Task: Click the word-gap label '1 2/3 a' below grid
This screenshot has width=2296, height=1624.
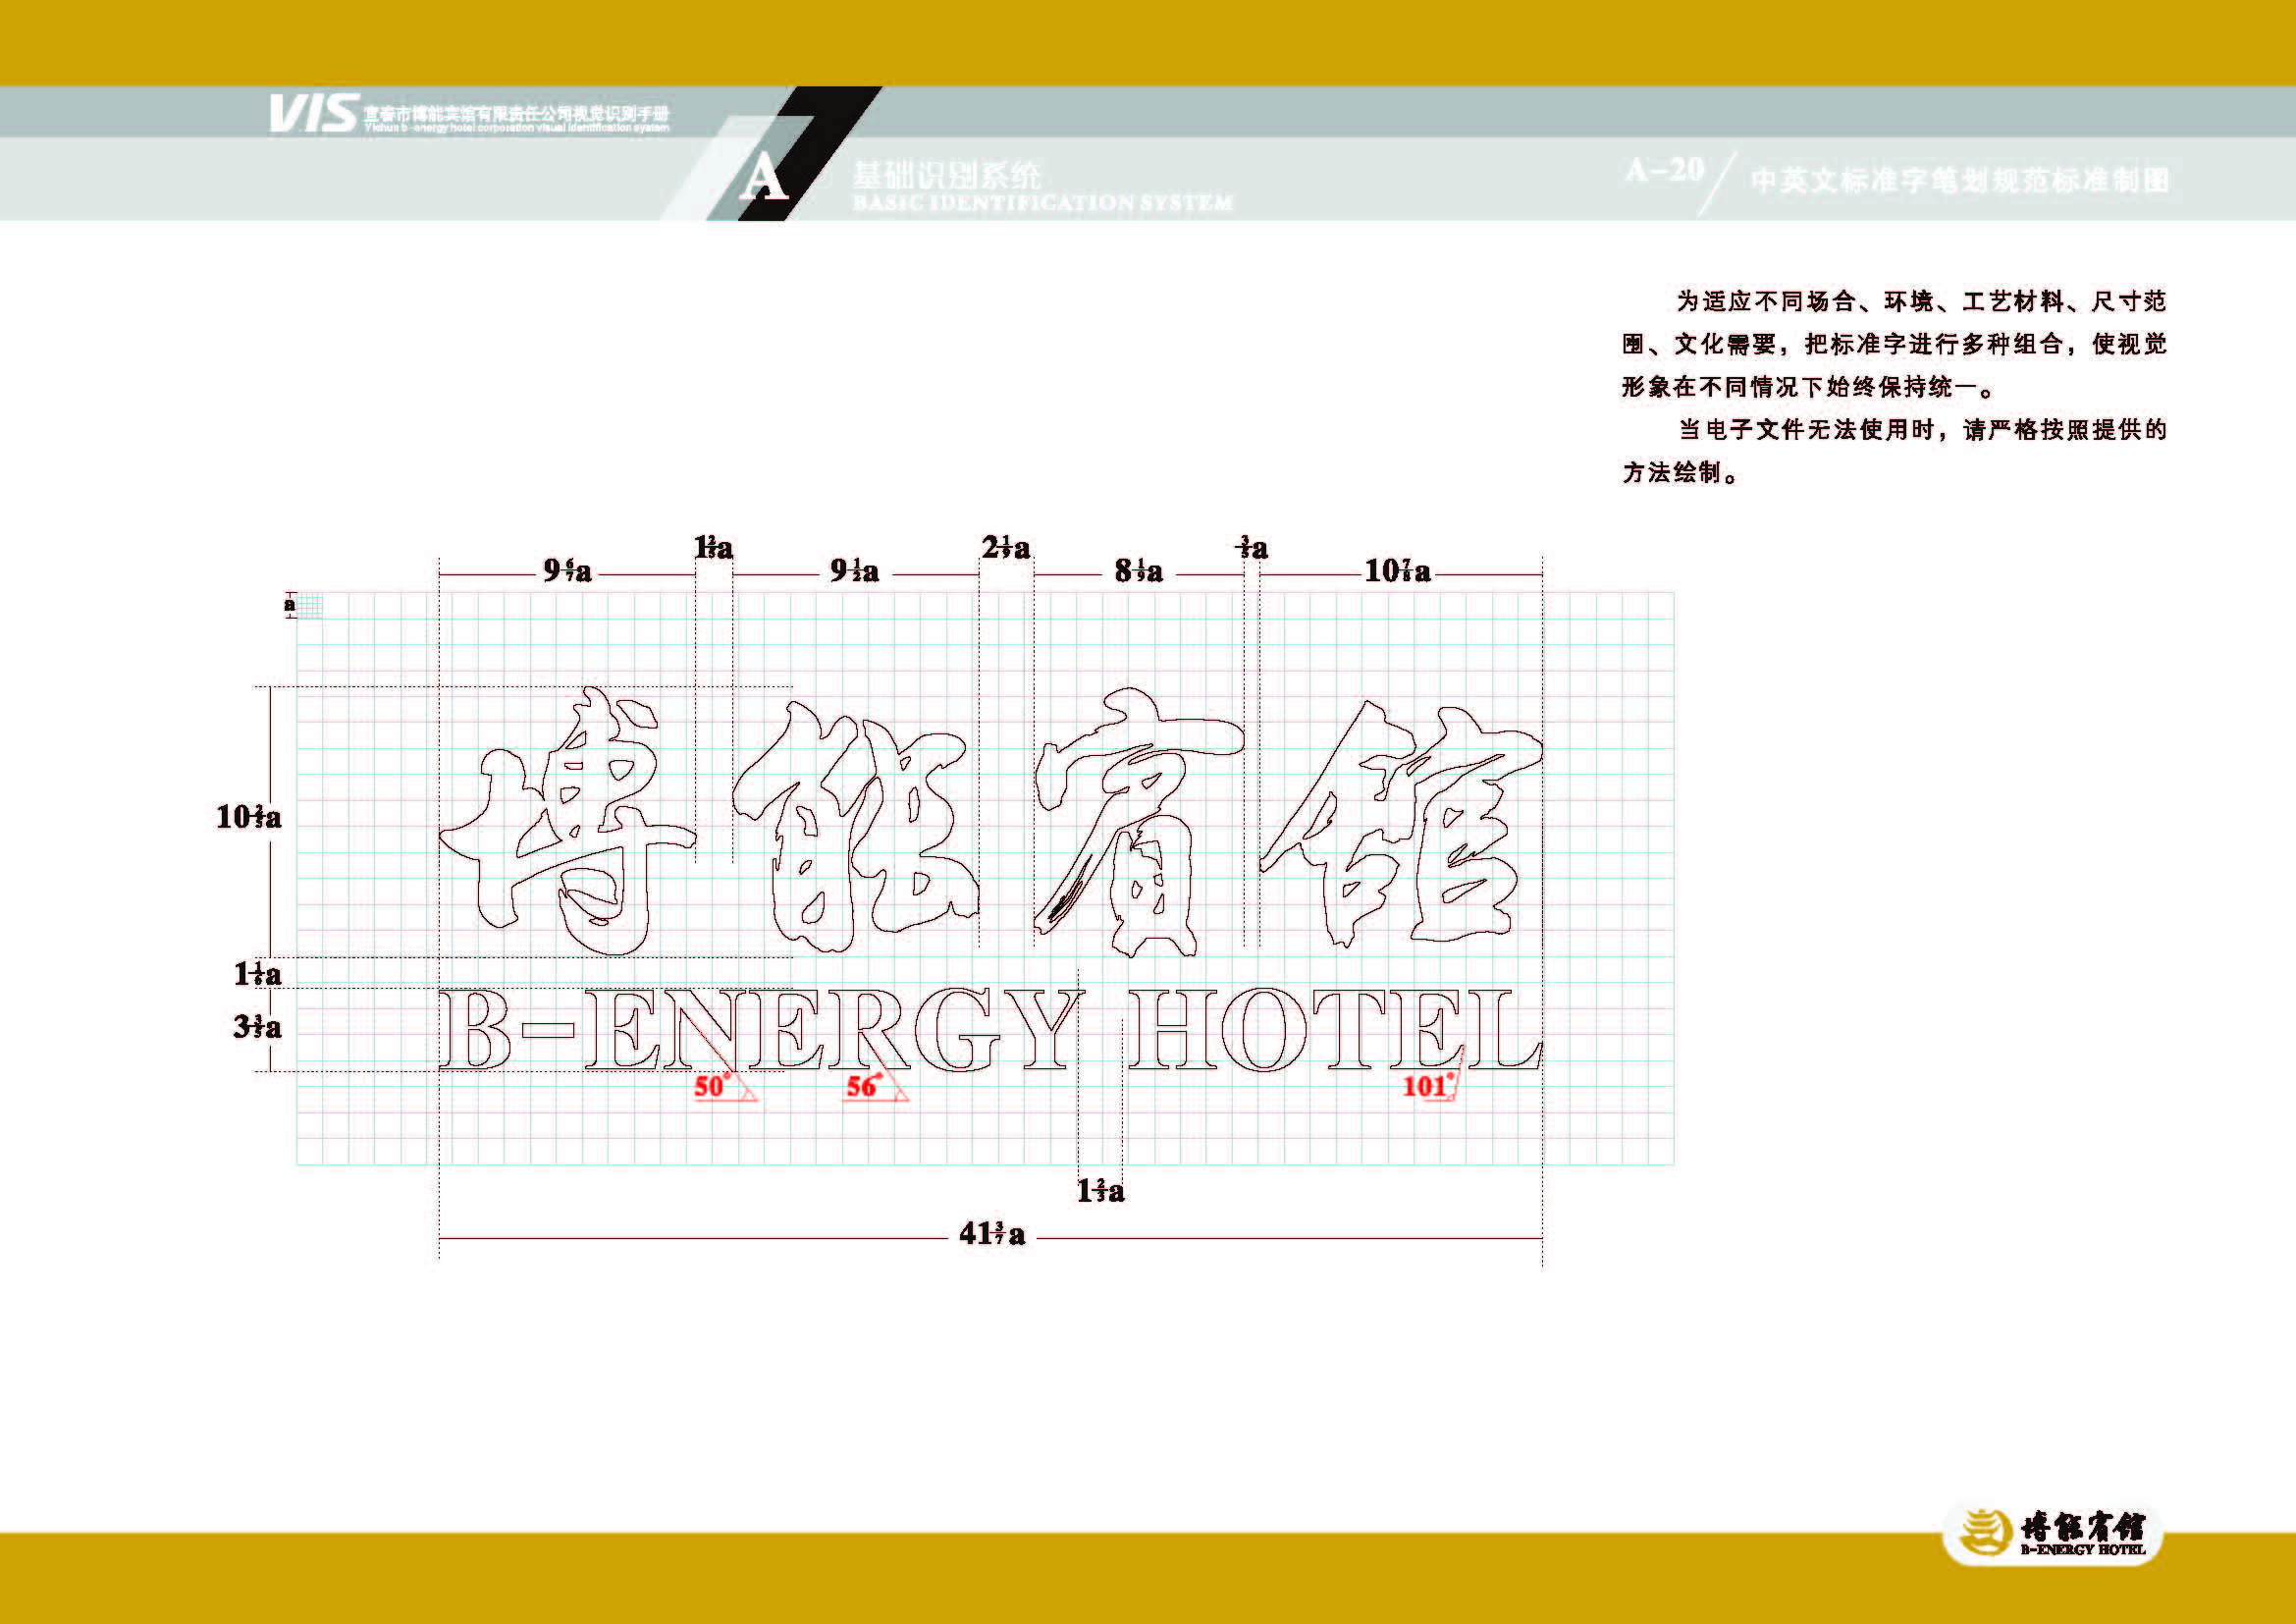Action: click(x=1100, y=1191)
